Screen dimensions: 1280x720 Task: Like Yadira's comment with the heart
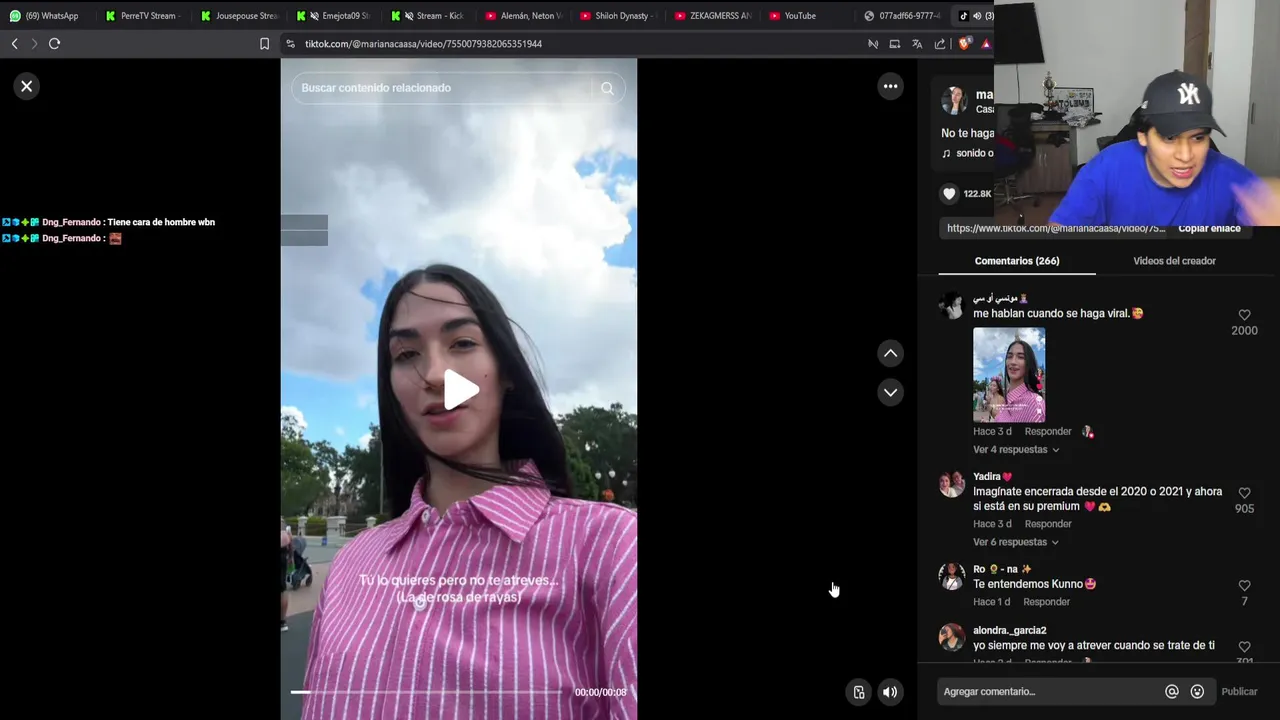click(x=1244, y=493)
